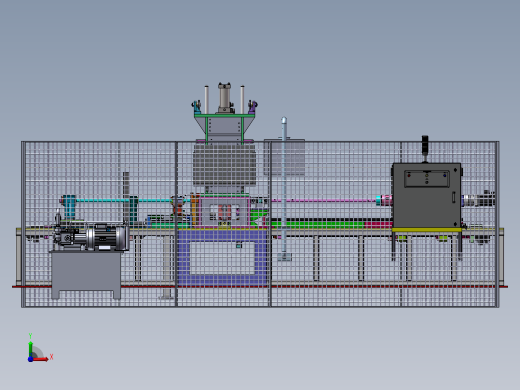This screenshot has height=390, width=520.
Task: Select the purple bracket at the press top right
Action: (x=252, y=107)
